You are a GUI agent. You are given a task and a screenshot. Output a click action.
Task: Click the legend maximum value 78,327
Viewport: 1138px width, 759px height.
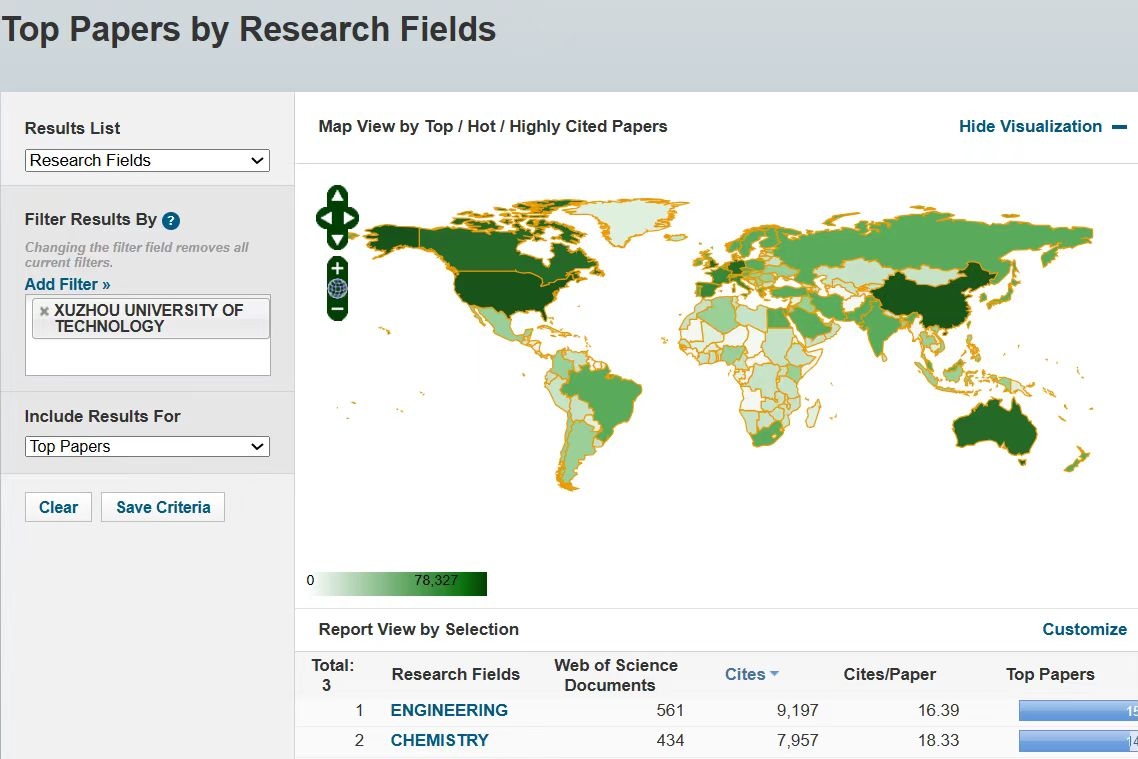pyautogui.click(x=436, y=580)
